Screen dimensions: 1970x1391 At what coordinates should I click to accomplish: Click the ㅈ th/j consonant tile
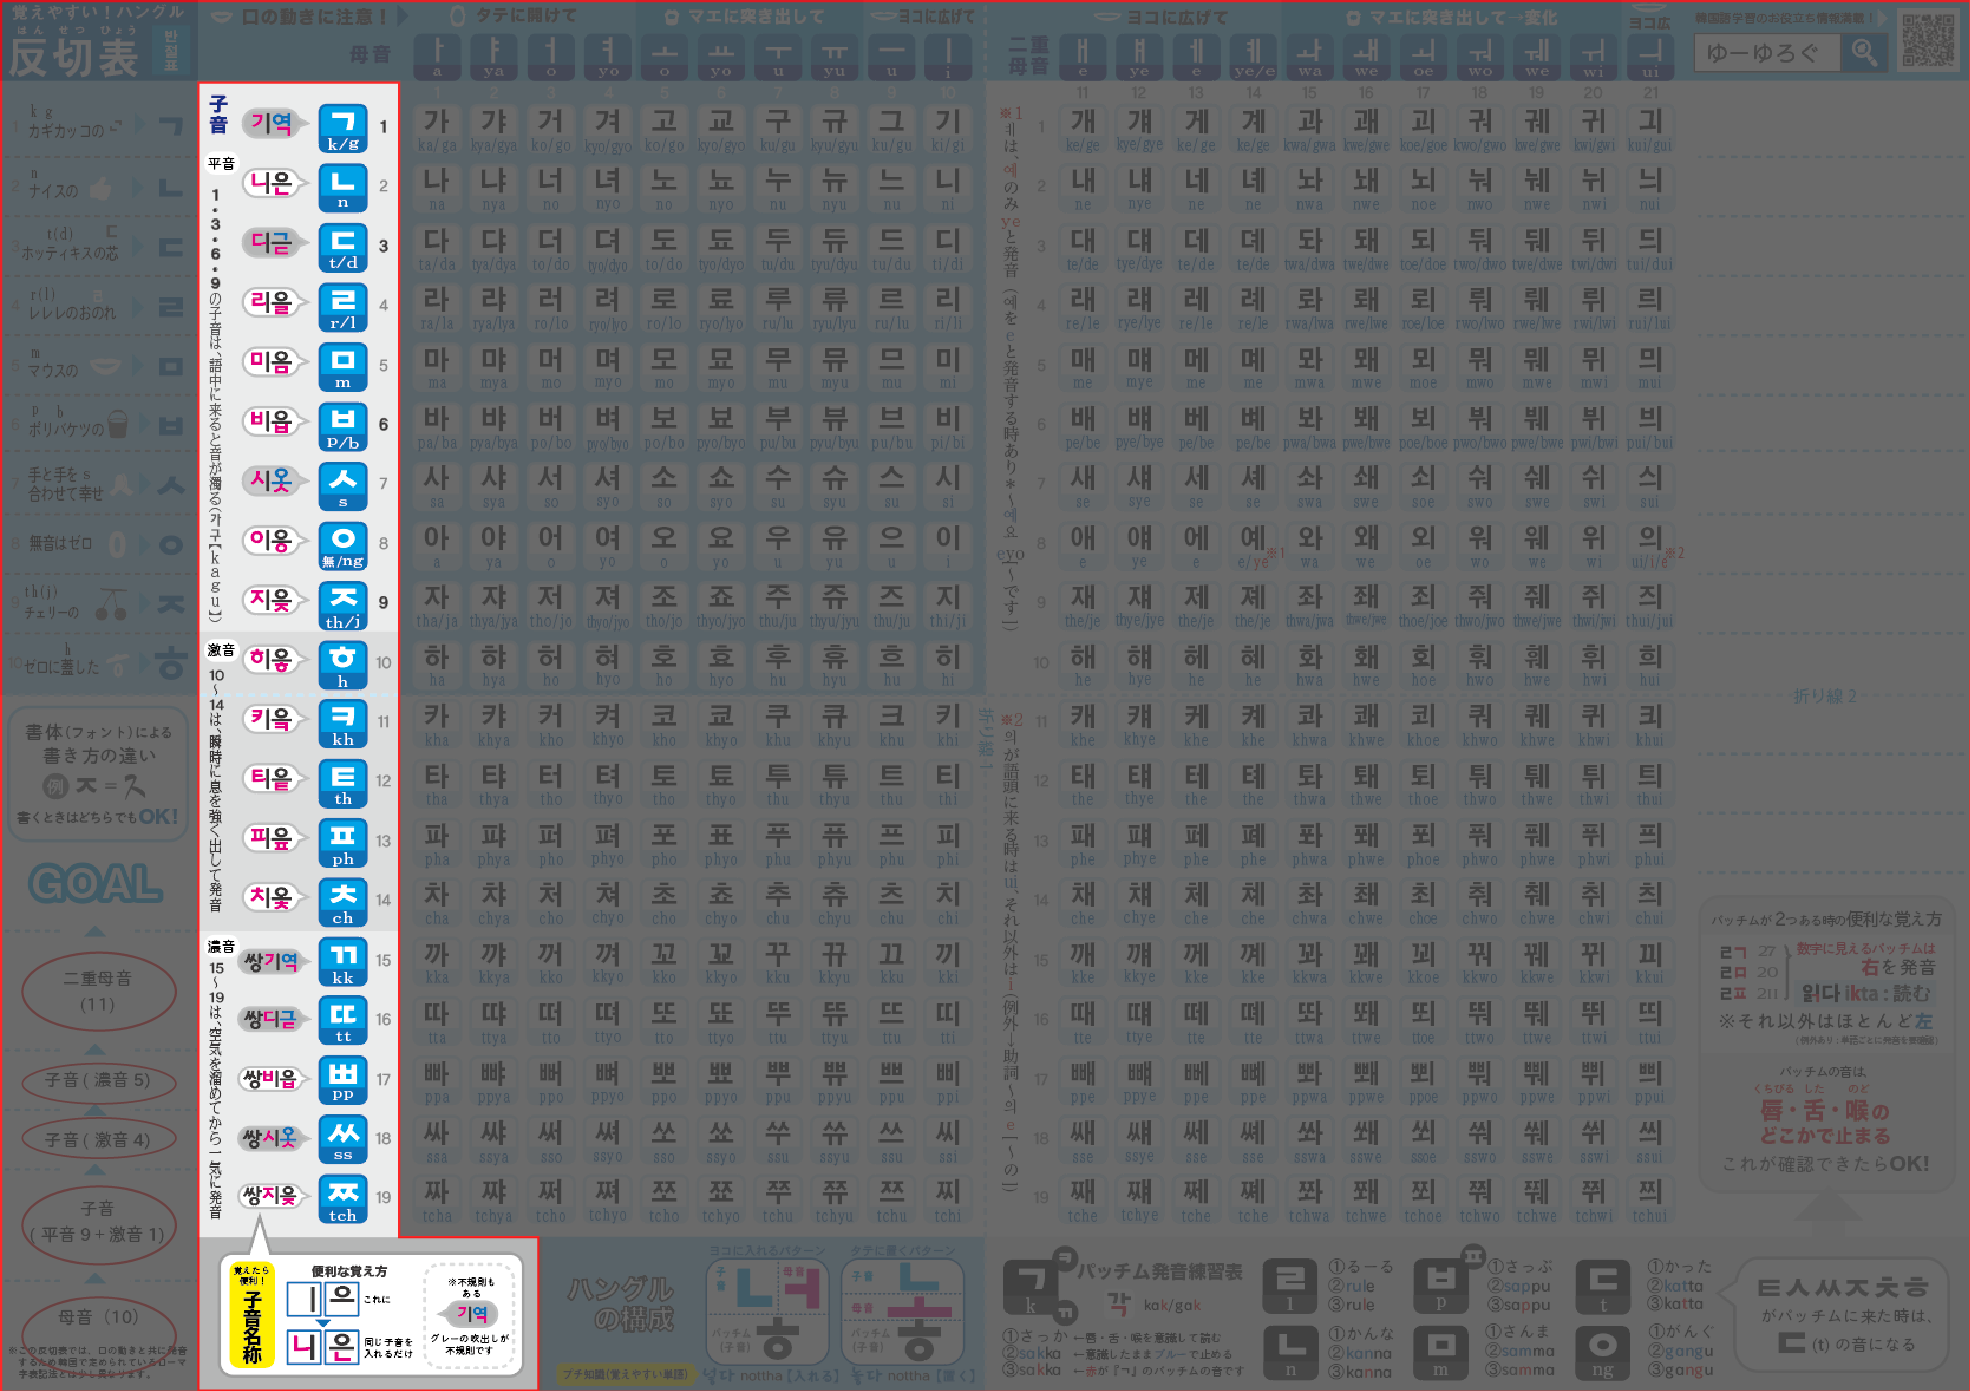click(343, 605)
